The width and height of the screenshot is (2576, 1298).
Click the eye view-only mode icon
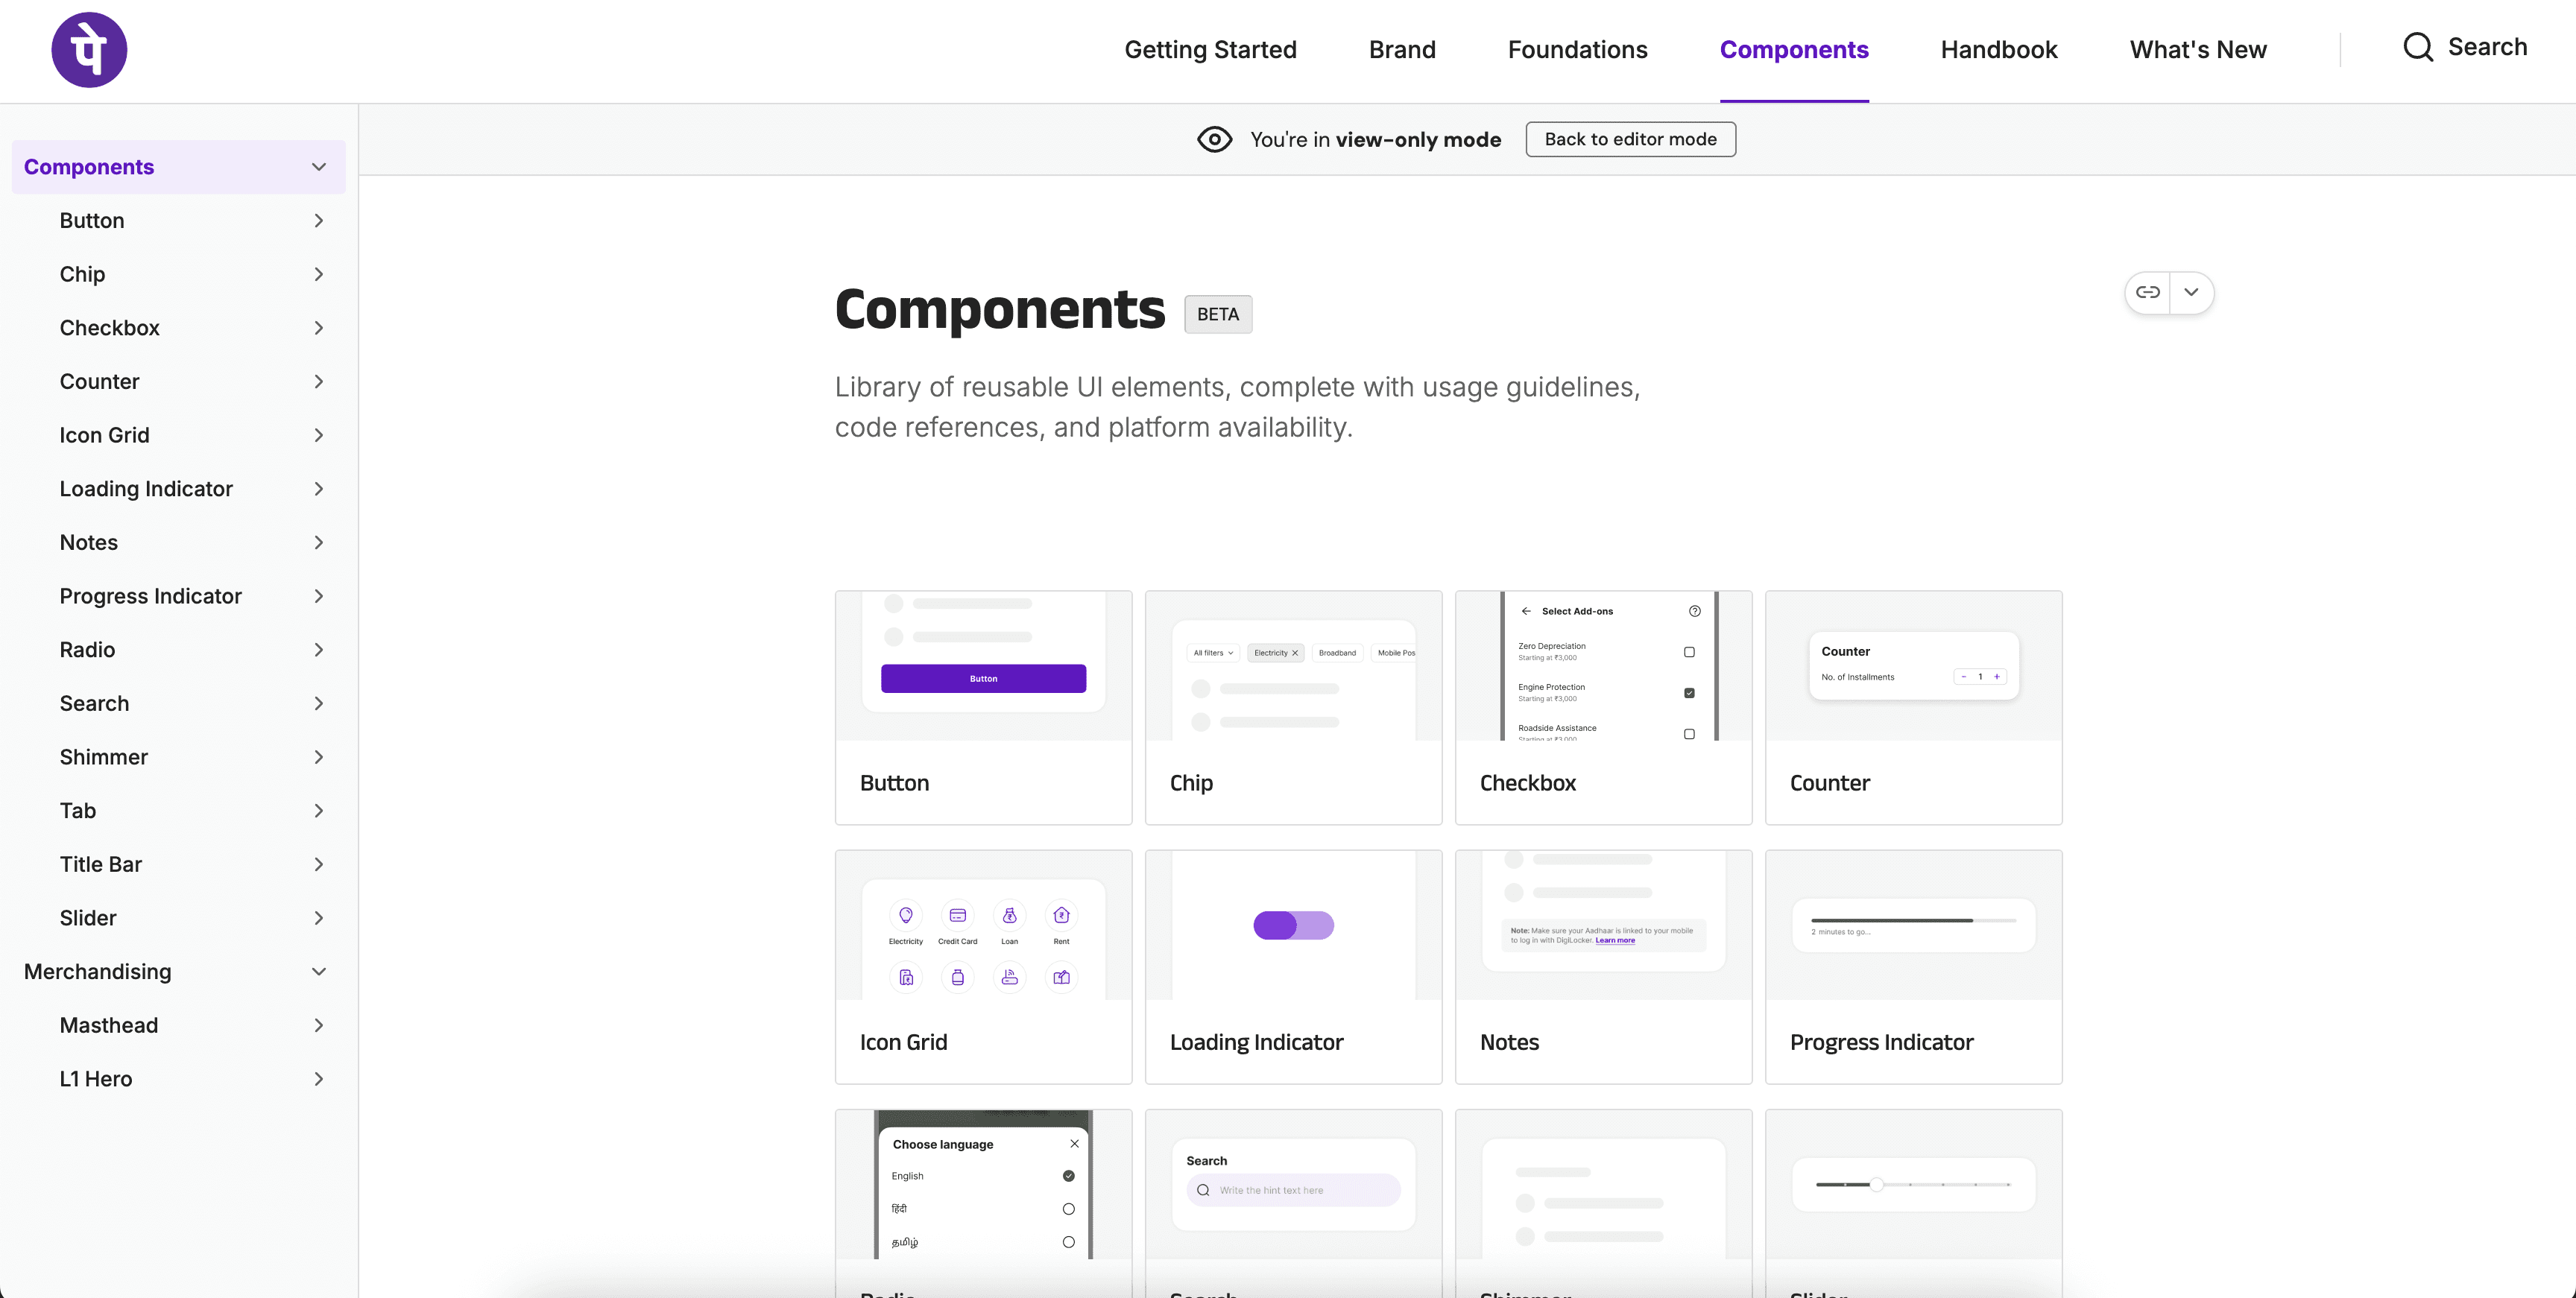[x=1214, y=139]
